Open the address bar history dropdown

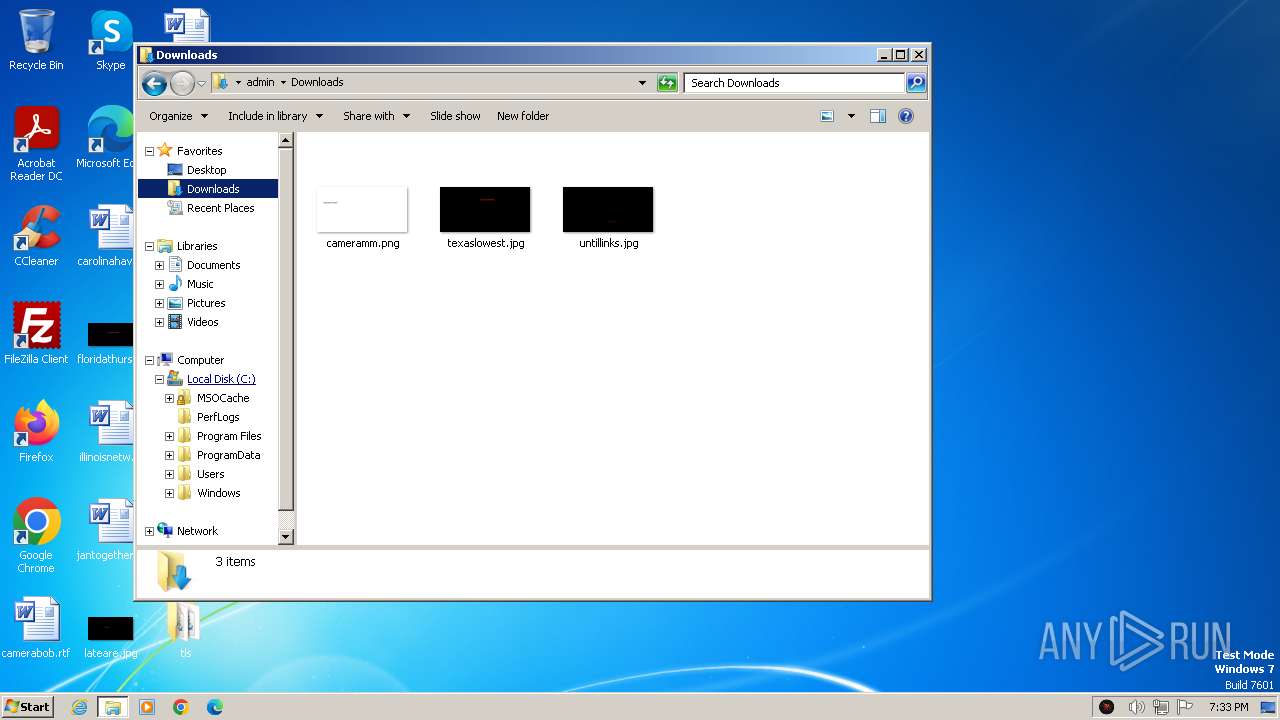click(x=642, y=83)
